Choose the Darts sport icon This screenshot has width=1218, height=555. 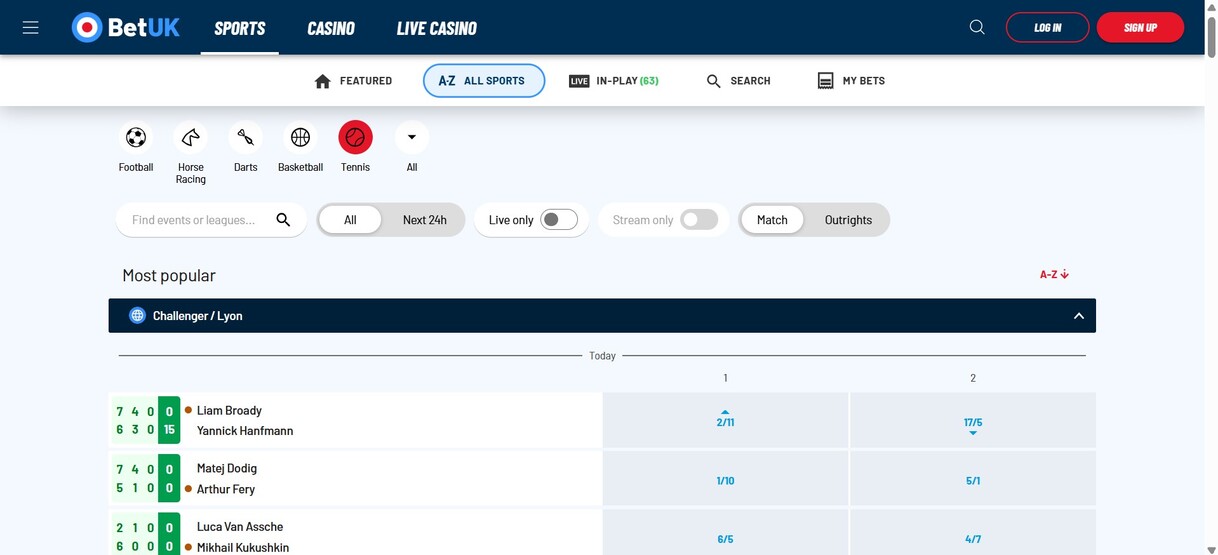245,138
